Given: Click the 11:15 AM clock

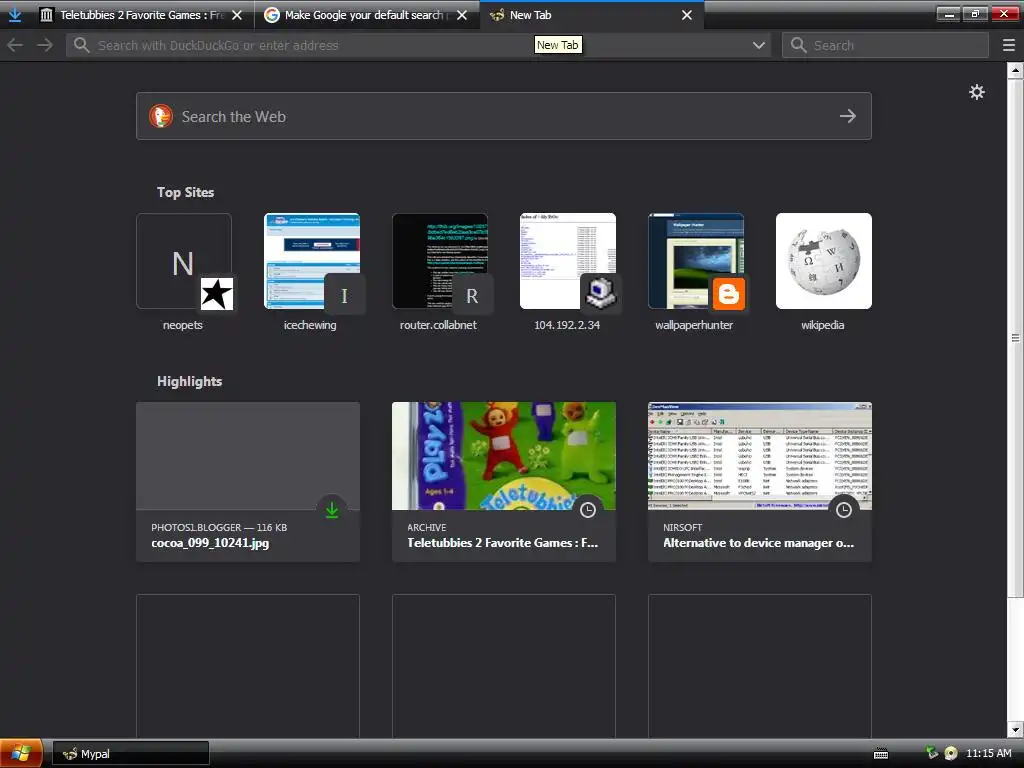Looking at the screenshot, I should [988, 753].
